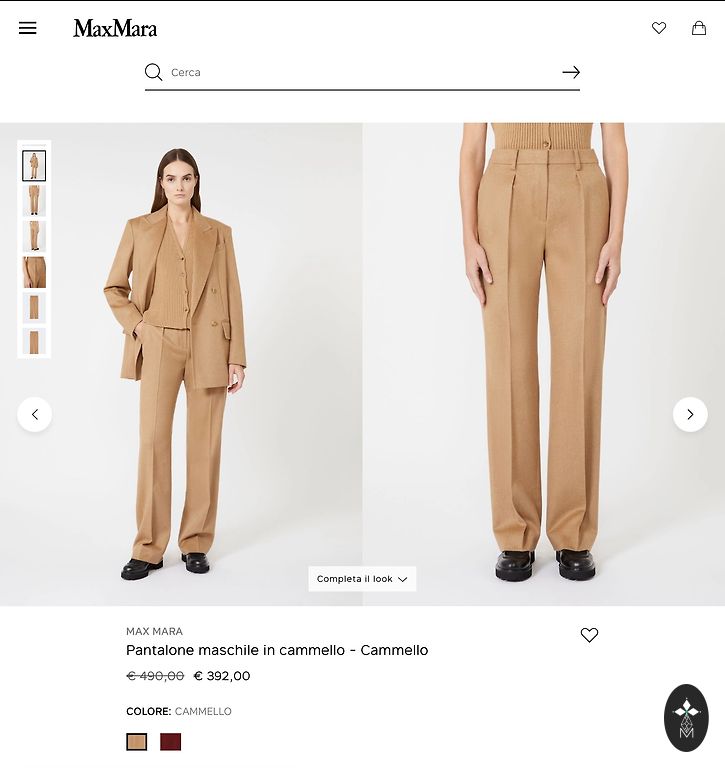Open the MaxMara assistant chat bubble
Screen dimensions: 725x768
(x=686, y=718)
